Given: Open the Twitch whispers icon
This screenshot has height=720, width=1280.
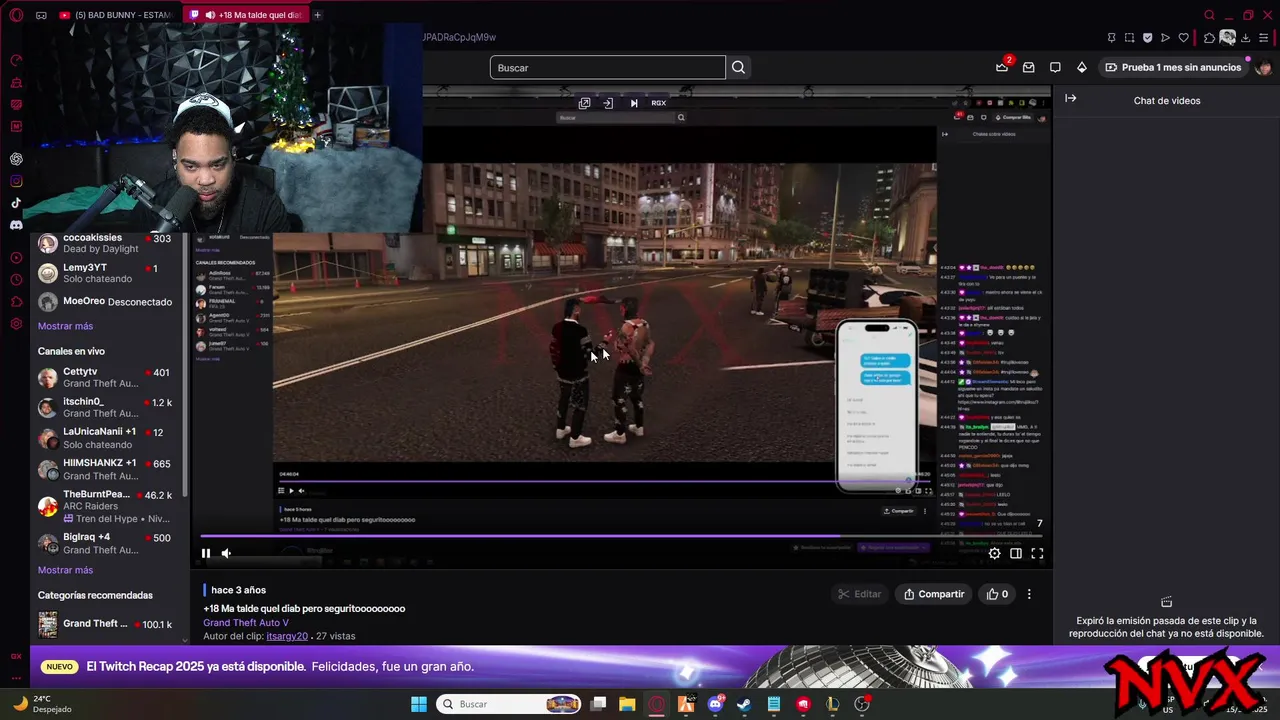Looking at the screenshot, I should pos(1055,67).
